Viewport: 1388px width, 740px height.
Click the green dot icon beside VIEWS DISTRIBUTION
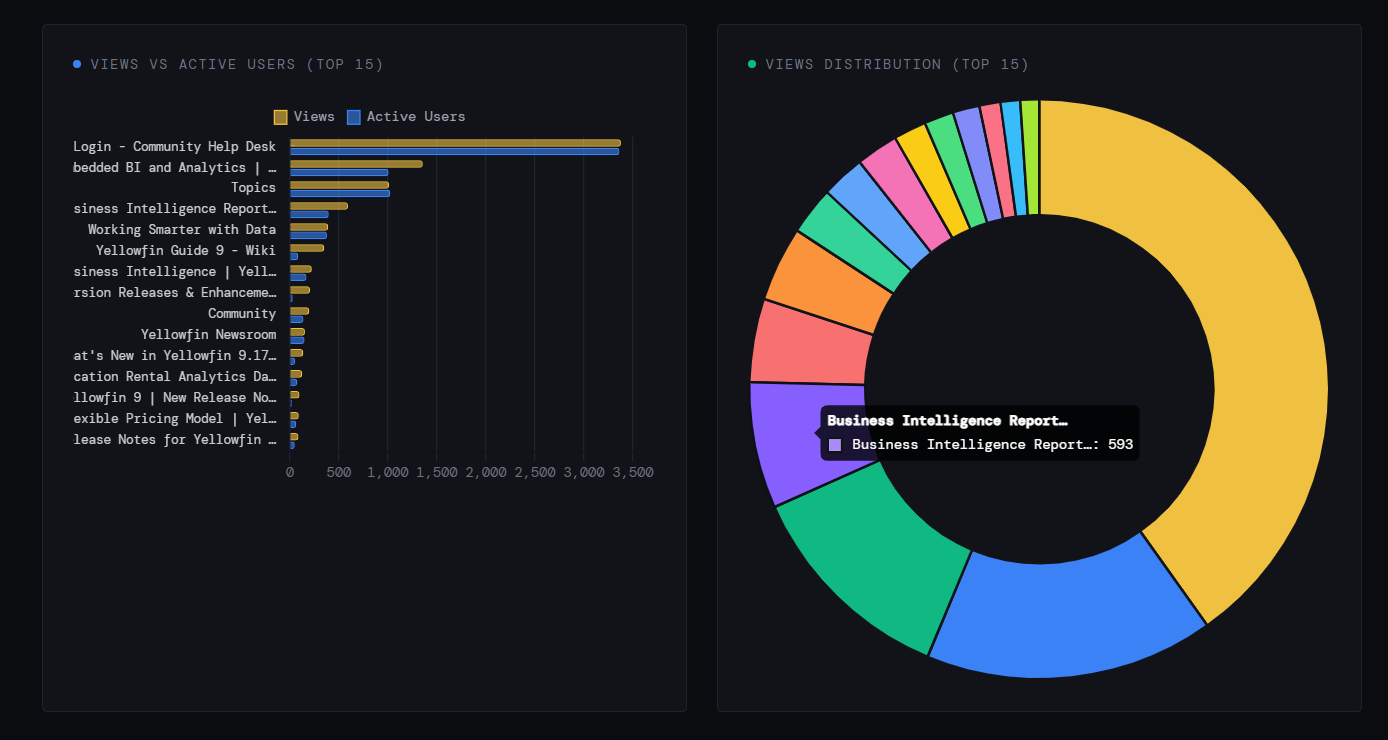753,63
